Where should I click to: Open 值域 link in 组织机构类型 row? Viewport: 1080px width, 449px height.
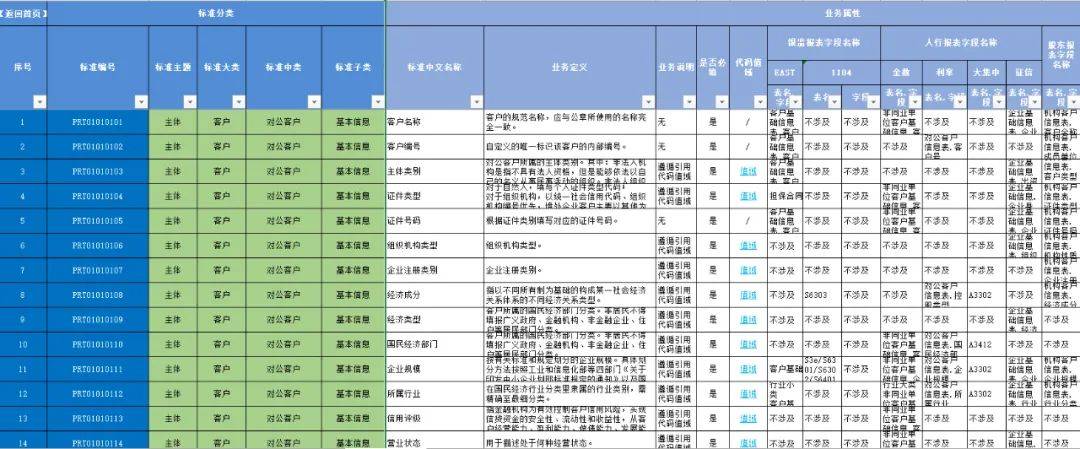pos(748,245)
